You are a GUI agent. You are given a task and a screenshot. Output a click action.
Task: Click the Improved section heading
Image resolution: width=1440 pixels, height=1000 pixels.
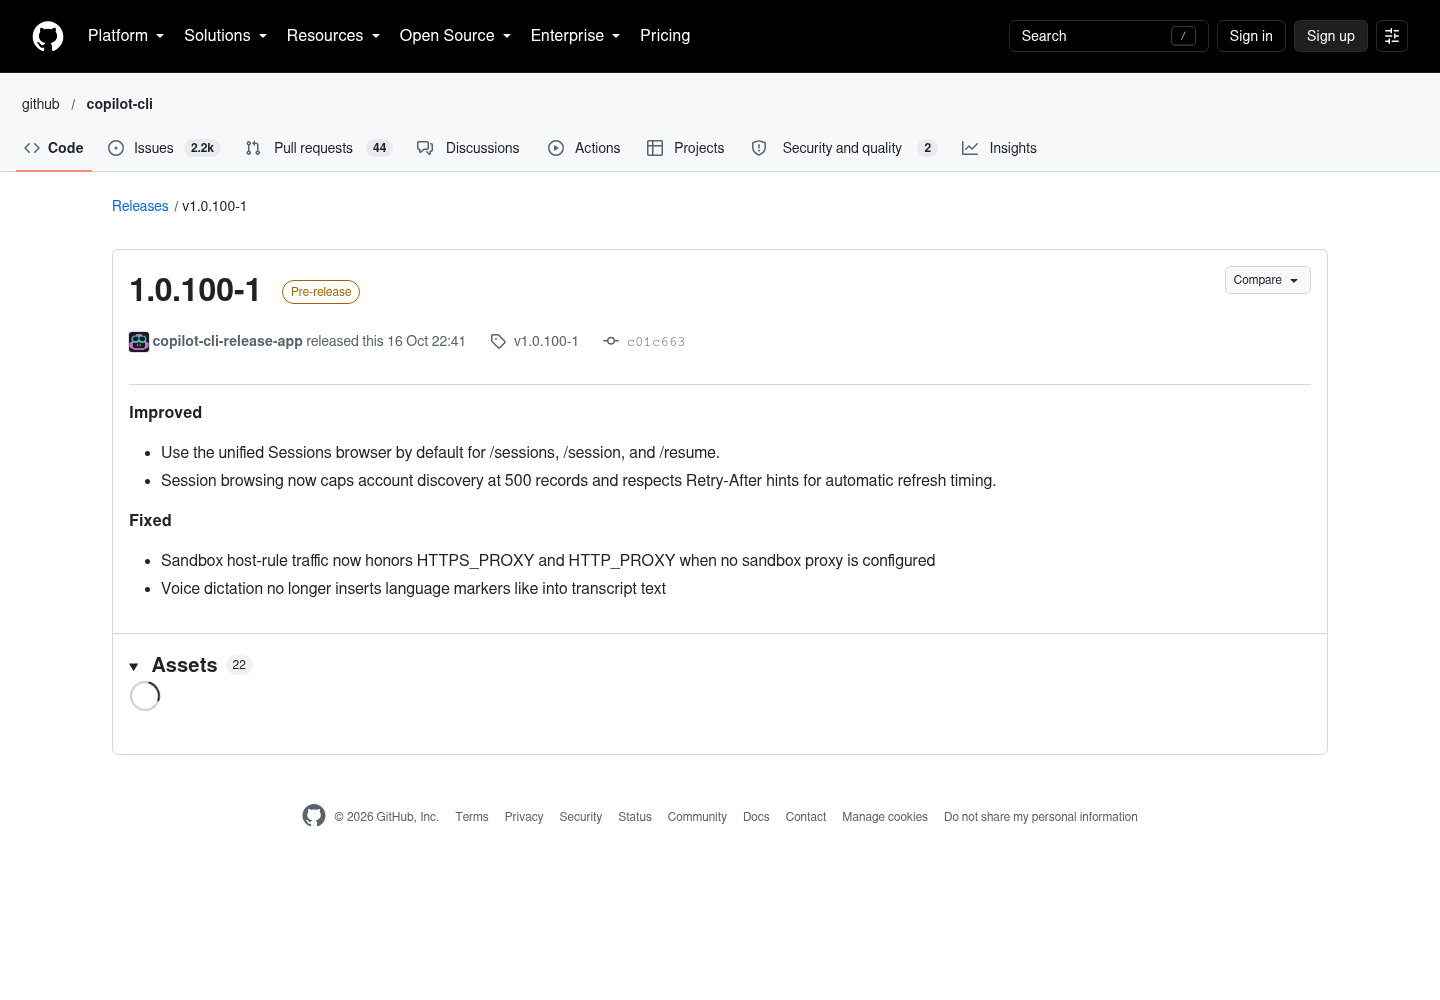pyautogui.click(x=166, y=412)
